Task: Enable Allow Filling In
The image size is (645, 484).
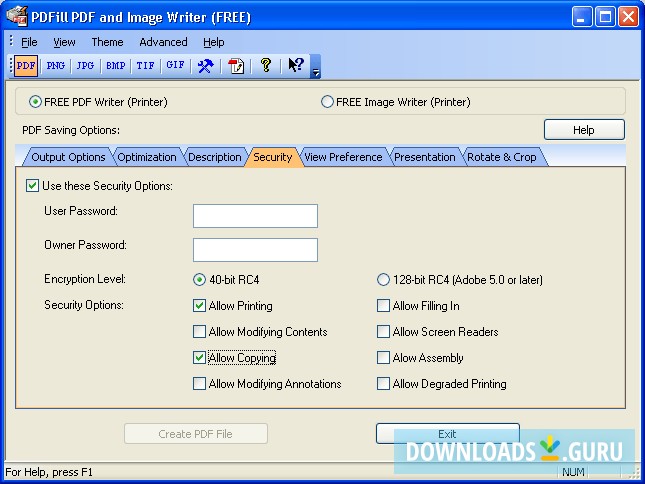Action: click(383, 306)
